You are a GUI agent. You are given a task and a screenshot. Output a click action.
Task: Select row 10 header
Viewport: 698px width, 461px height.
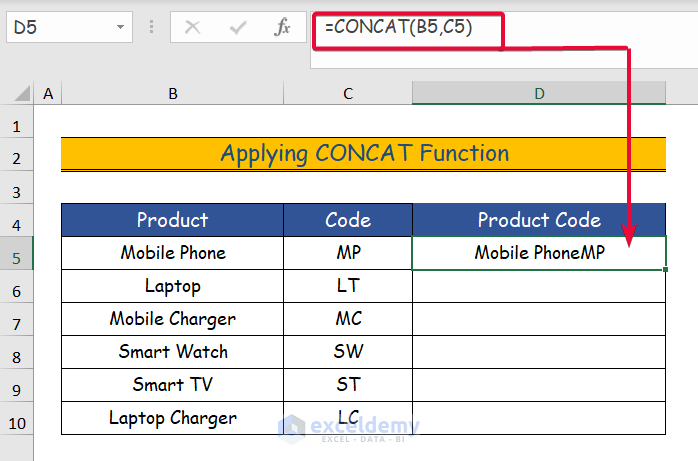pos(17,418)
